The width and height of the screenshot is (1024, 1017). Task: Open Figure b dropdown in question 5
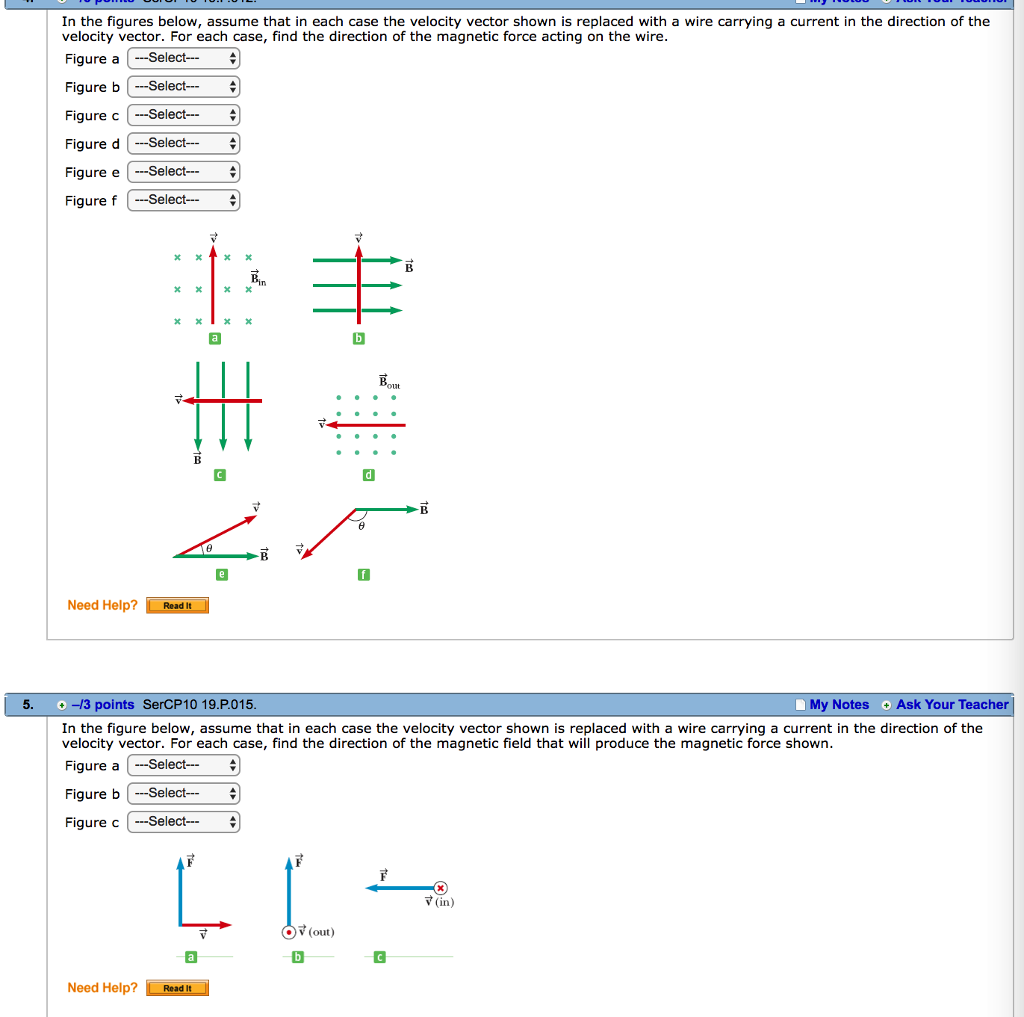point(183,793)
